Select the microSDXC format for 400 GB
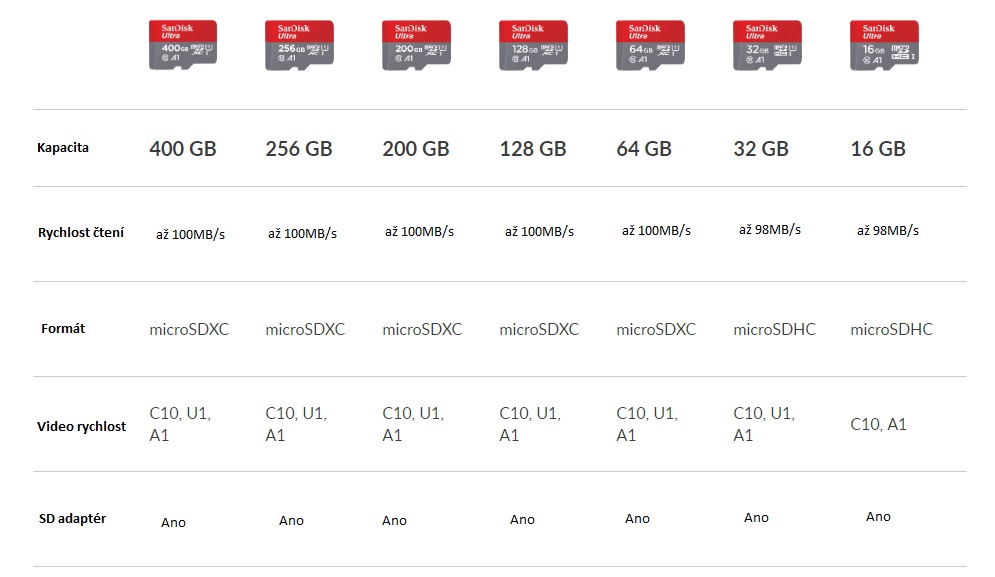Screen dimensions: 995x577 [189, 329]
